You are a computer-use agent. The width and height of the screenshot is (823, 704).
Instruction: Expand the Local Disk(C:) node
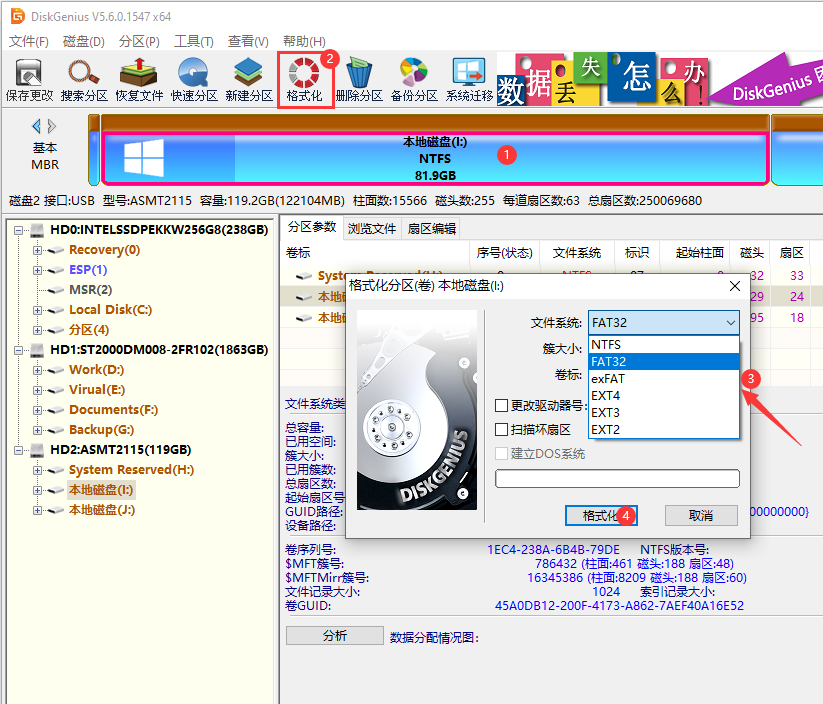[x=37, y=310]
